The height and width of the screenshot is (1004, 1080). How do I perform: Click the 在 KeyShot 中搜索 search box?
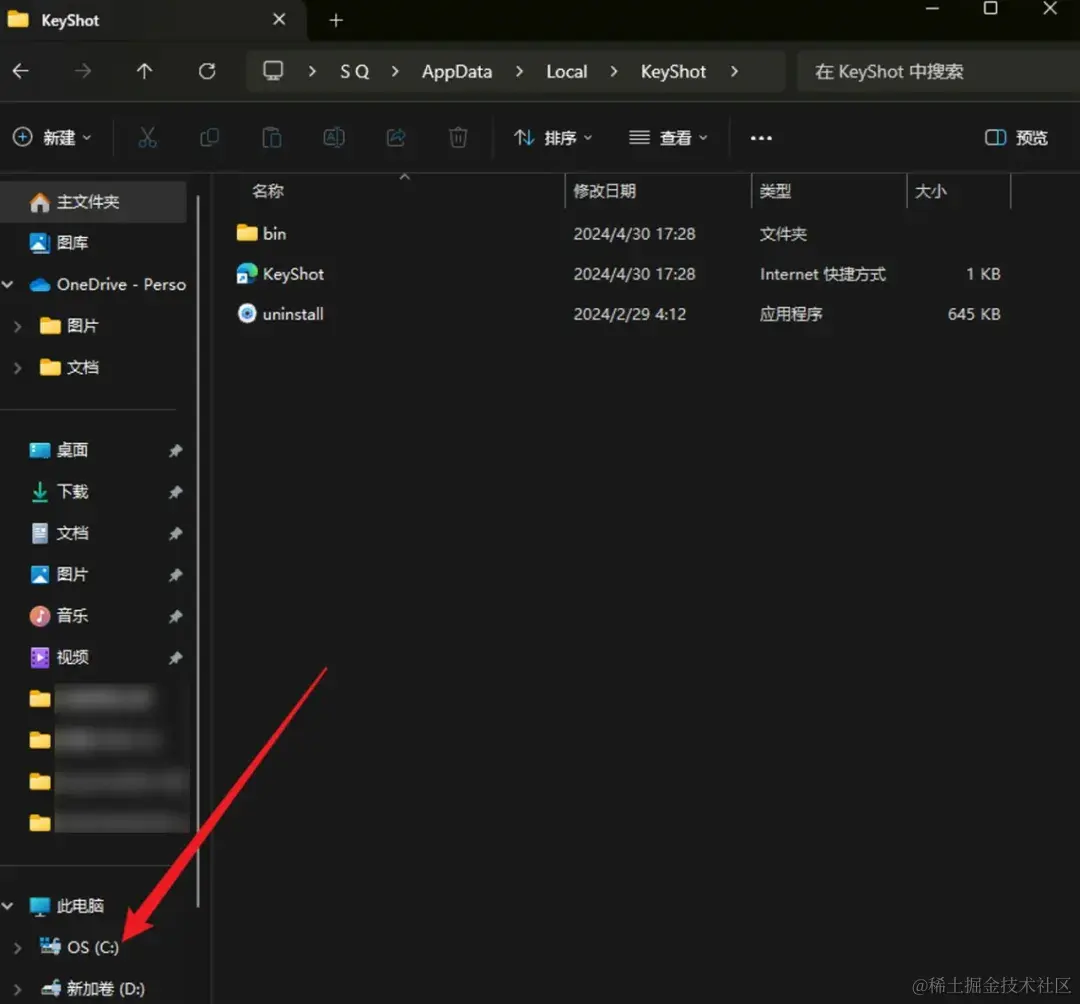938,71
